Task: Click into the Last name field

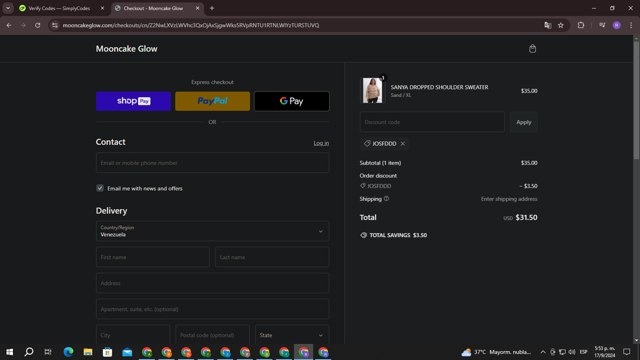Action: click(272, 257)
